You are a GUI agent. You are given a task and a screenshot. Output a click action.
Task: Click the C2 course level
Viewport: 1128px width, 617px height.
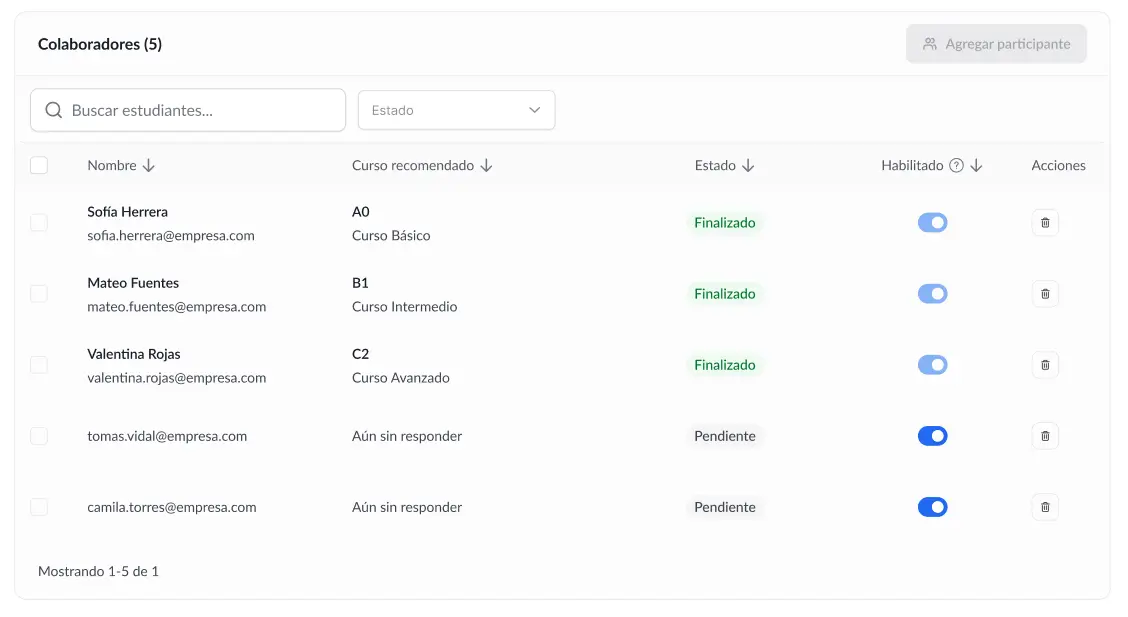[x=360, y=355]
